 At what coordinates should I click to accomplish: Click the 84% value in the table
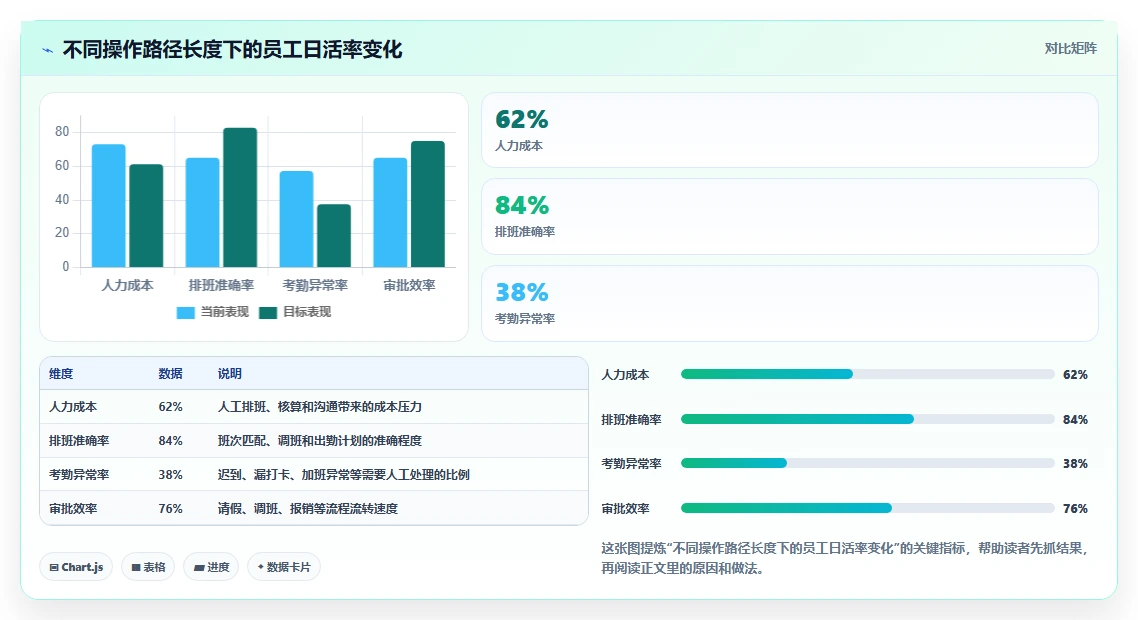pos(171,441)
